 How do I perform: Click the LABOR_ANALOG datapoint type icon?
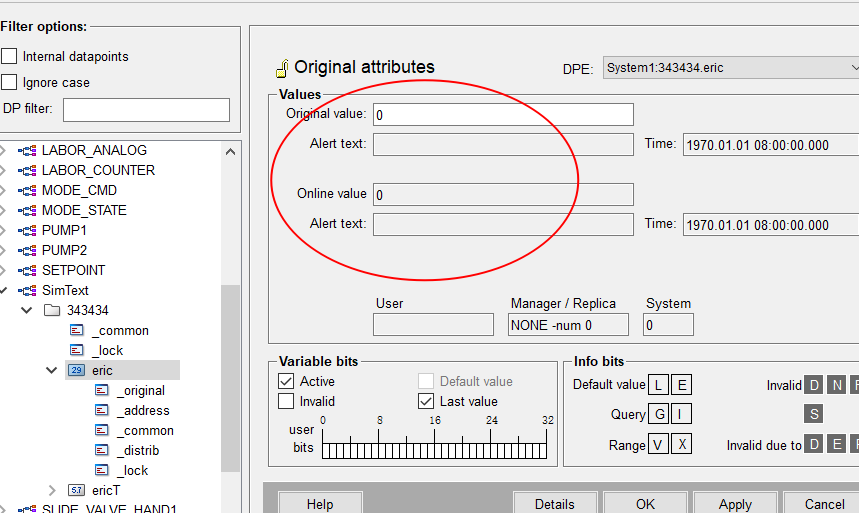(27, 151)
